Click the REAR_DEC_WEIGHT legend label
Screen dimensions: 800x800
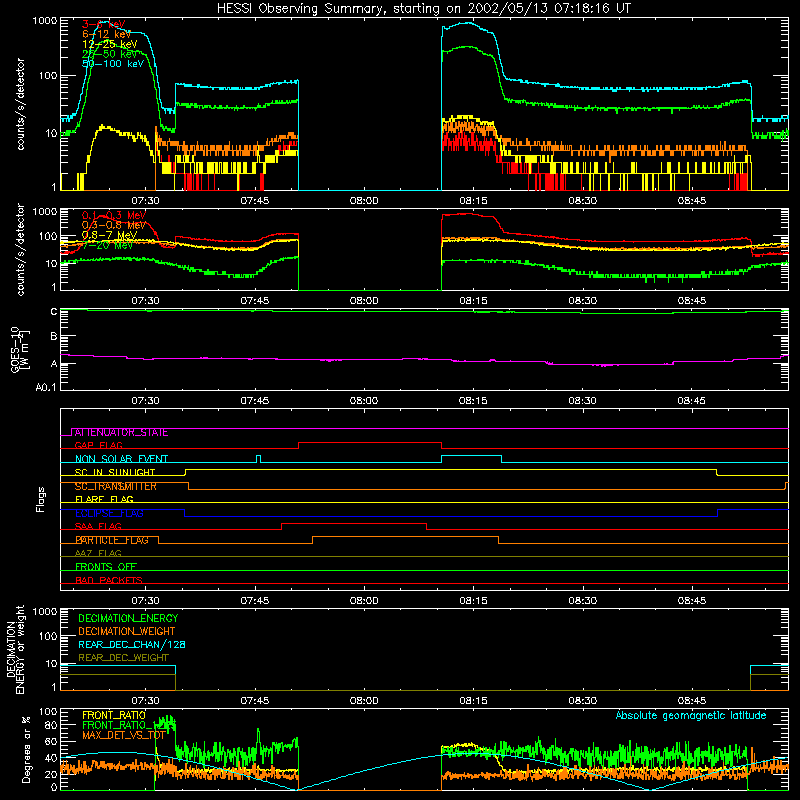(123, 658)
